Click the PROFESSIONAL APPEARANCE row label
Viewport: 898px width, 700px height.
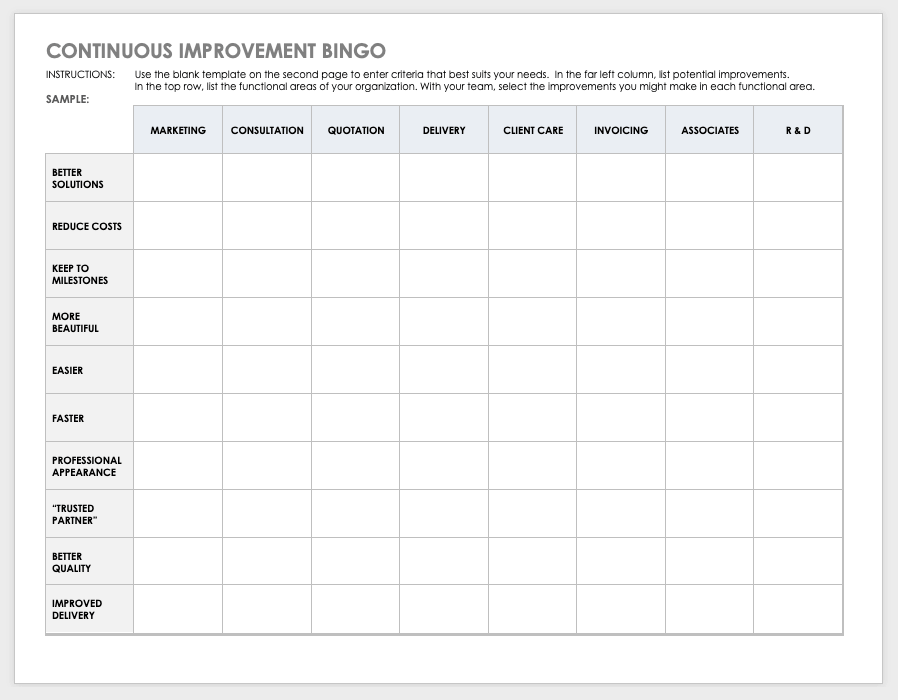coord(87,466)
